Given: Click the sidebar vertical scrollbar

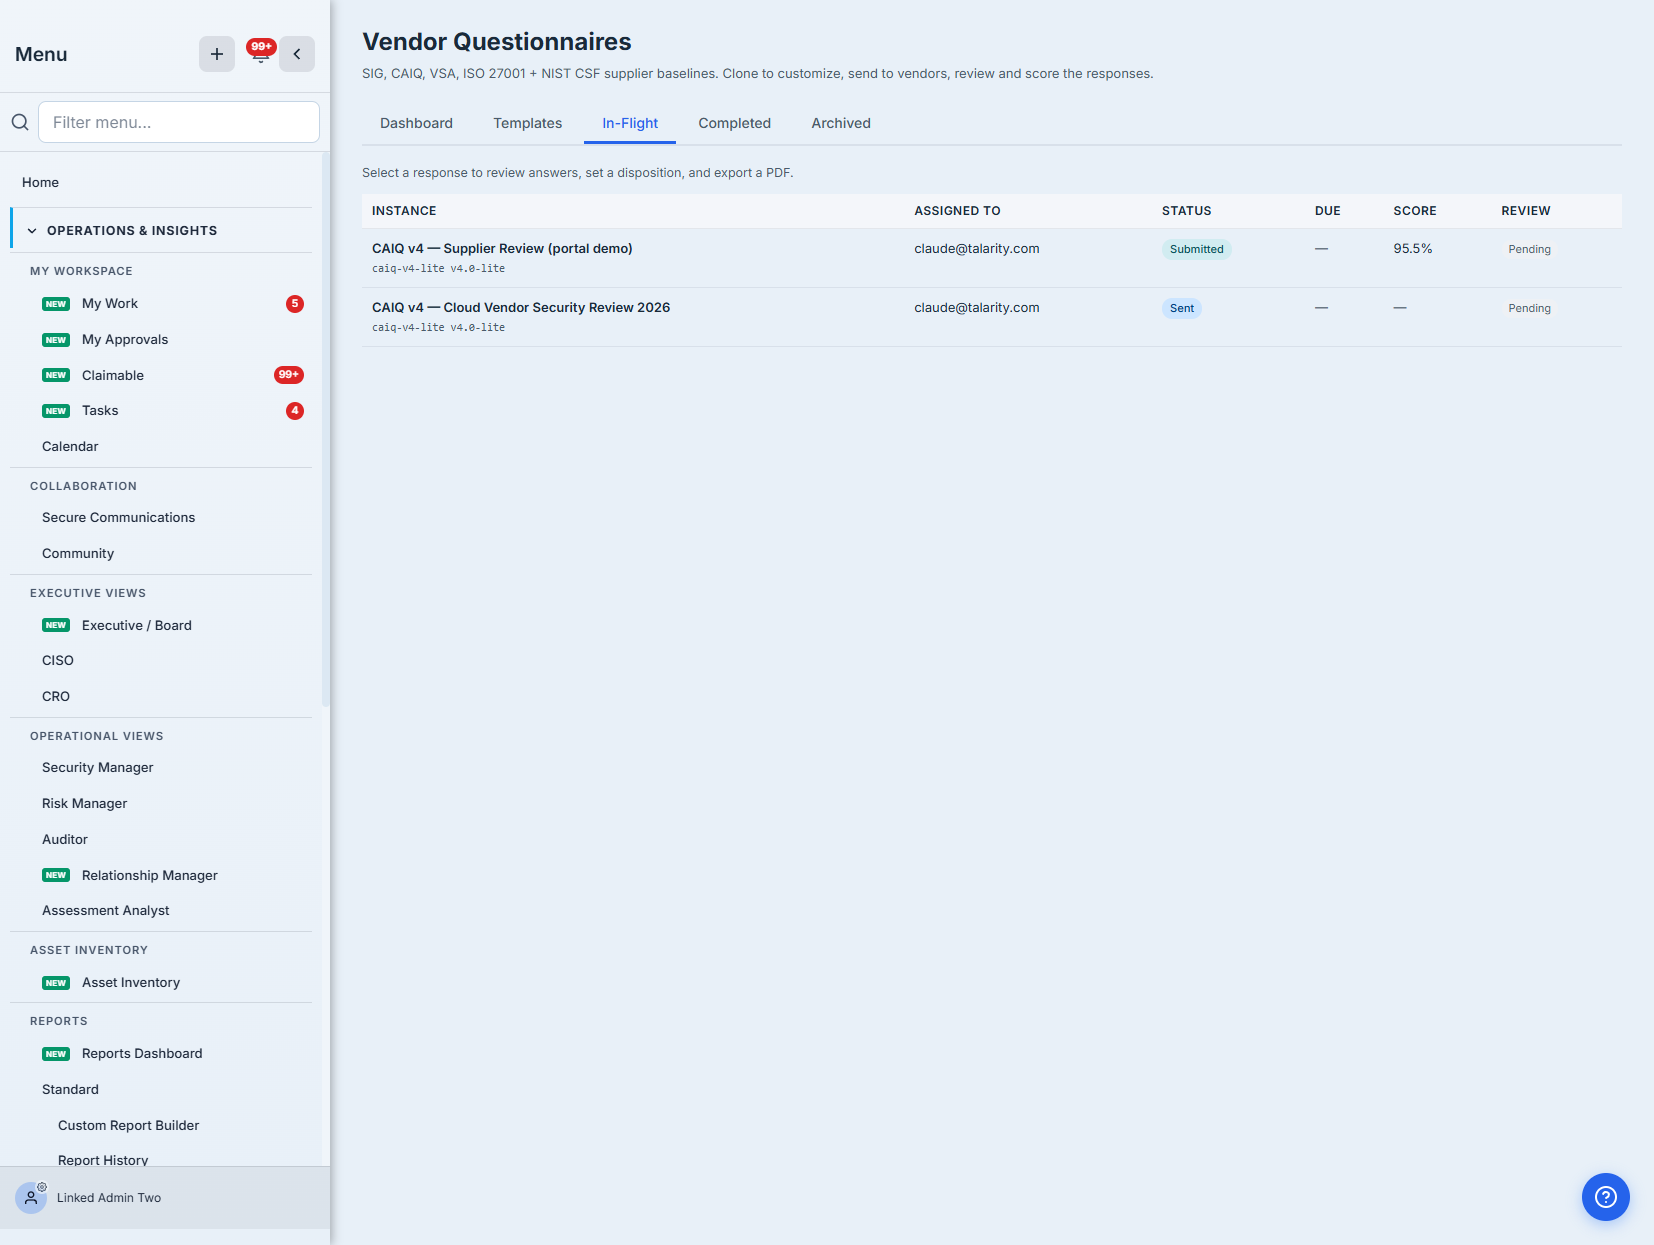Looking at the screenshot, I should click(x=325, y=430).
